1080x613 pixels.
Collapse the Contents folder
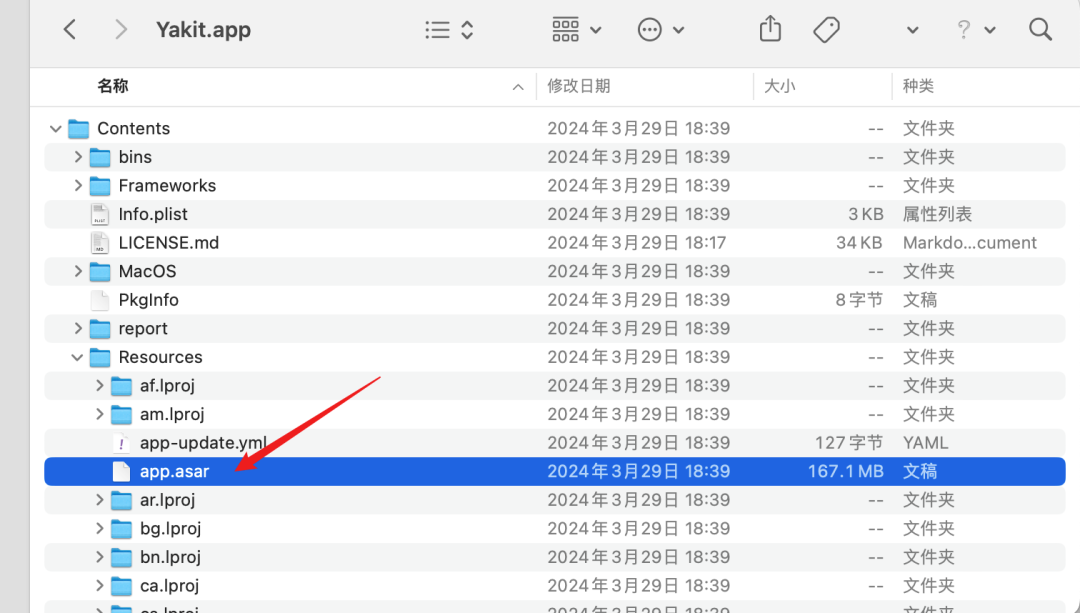(x=56, y=129)
